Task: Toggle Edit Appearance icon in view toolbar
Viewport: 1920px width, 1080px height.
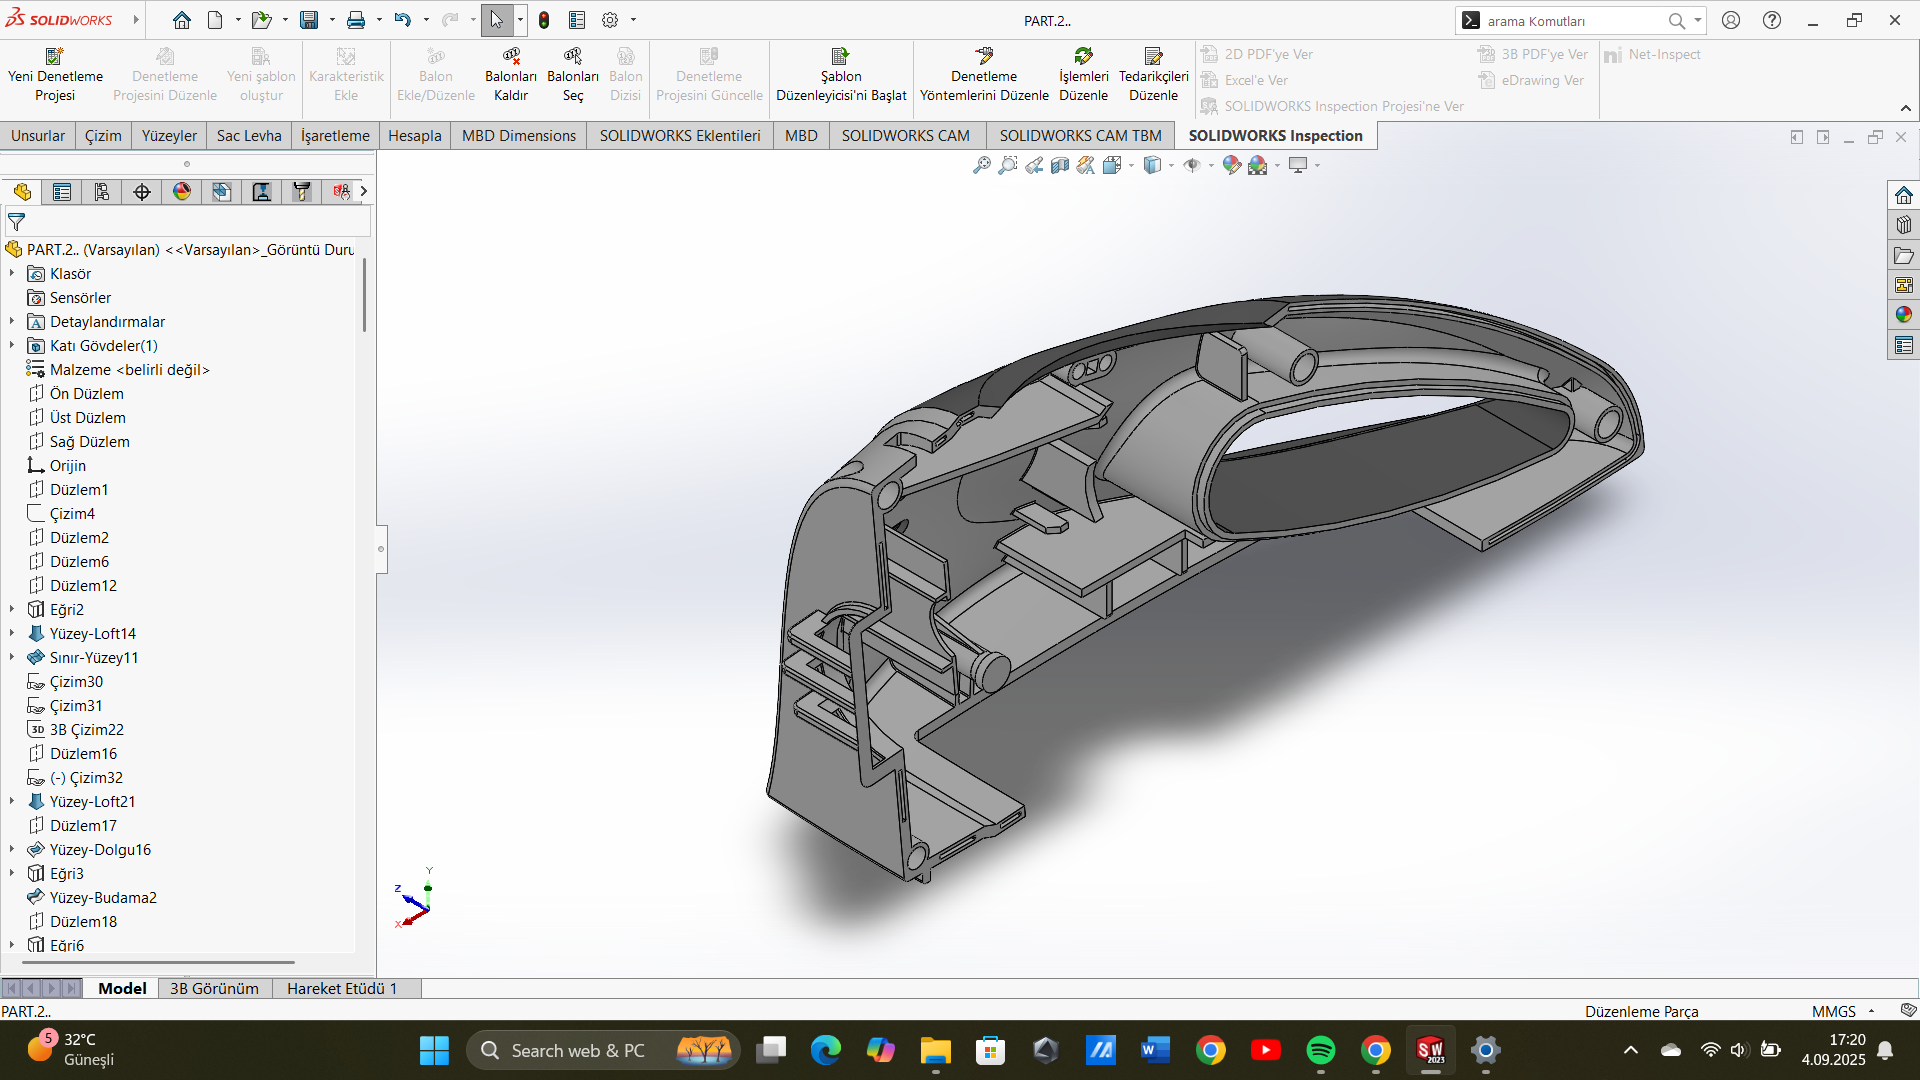Action: tap(1232, 165)
